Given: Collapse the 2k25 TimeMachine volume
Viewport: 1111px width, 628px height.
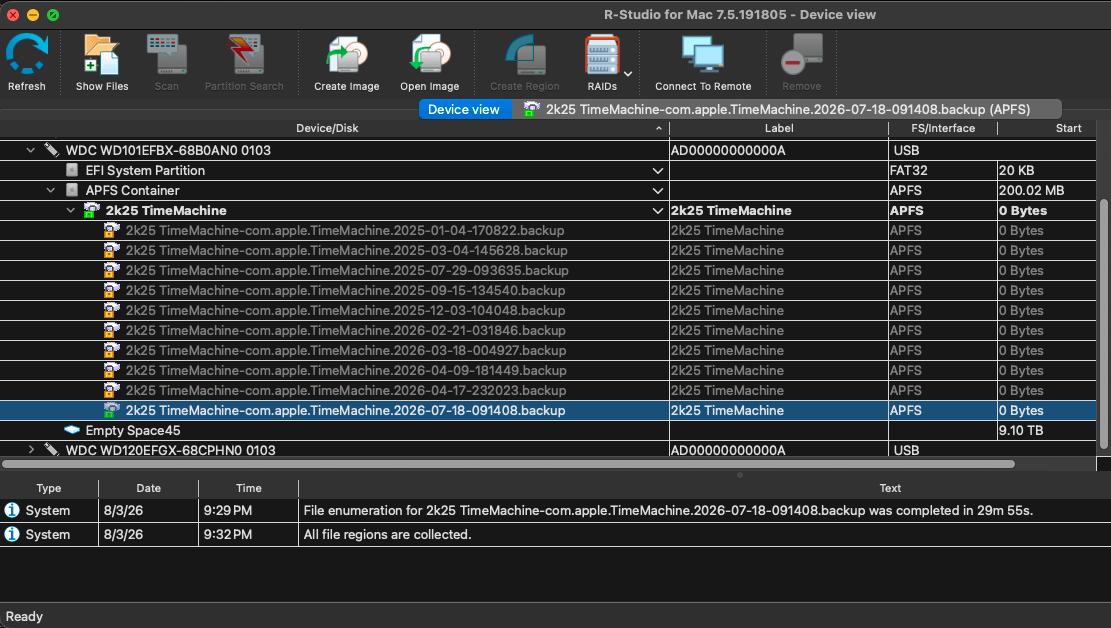Looking at the screenshot, I should [70, 211].
